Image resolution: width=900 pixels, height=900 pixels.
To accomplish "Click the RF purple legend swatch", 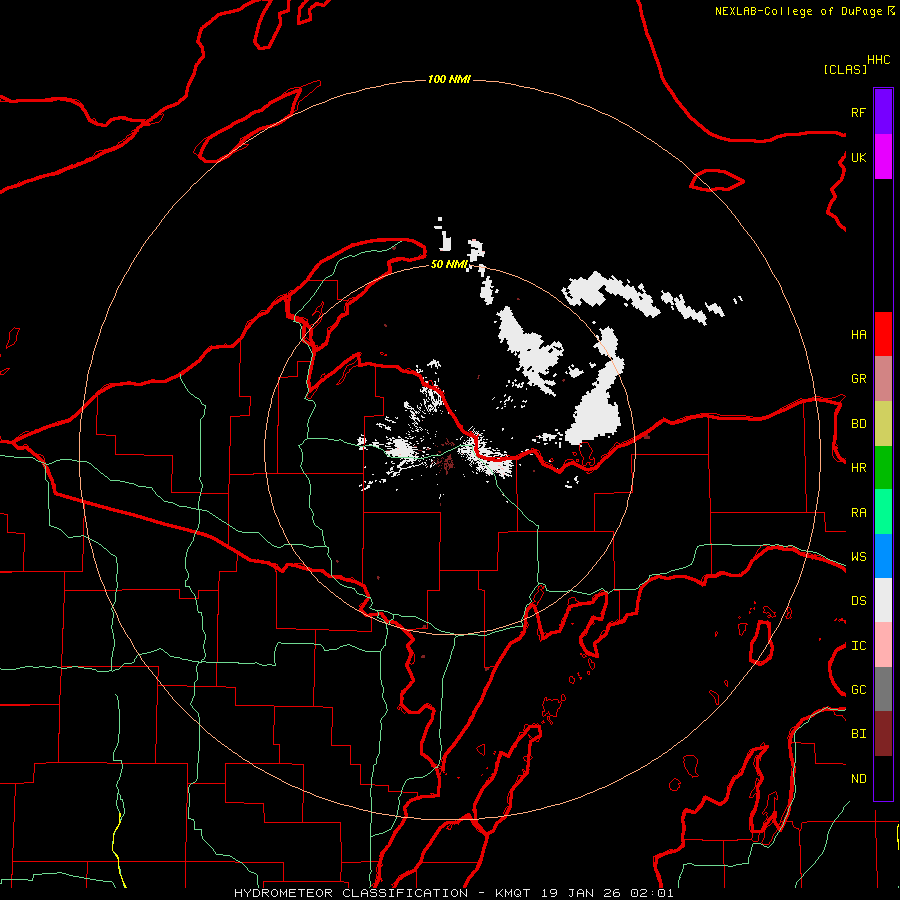I will (883, 112).
